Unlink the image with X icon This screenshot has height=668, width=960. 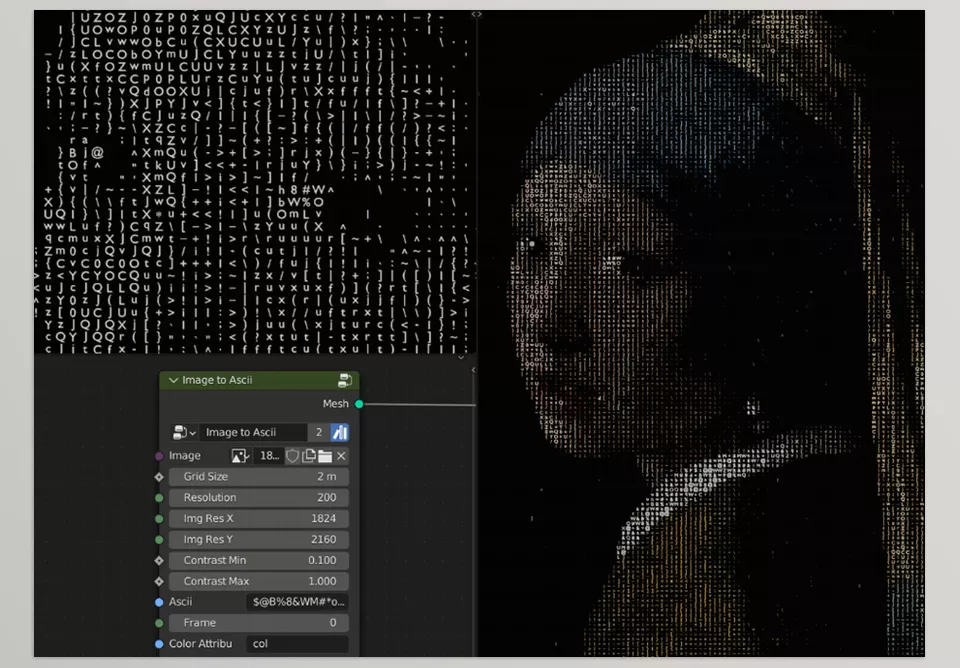tap(342, 456)
